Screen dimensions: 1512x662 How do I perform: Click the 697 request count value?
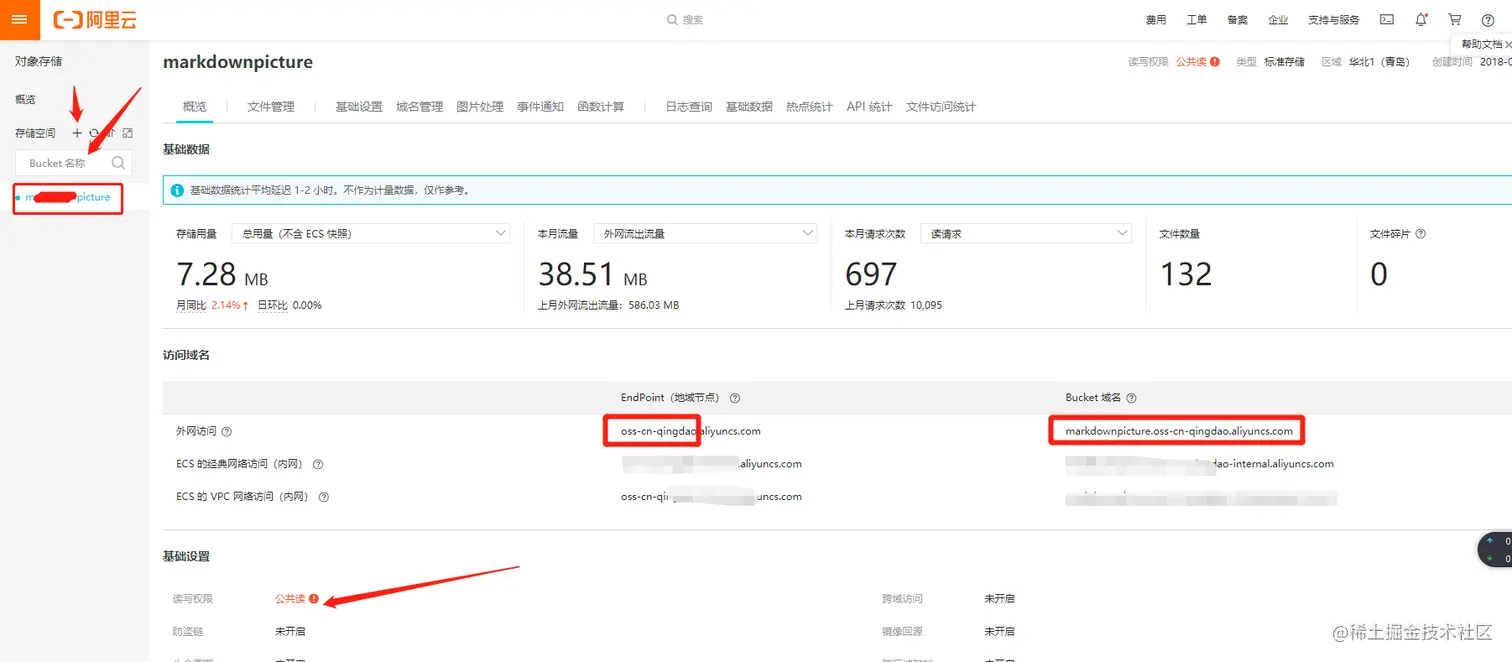[871, 274]
